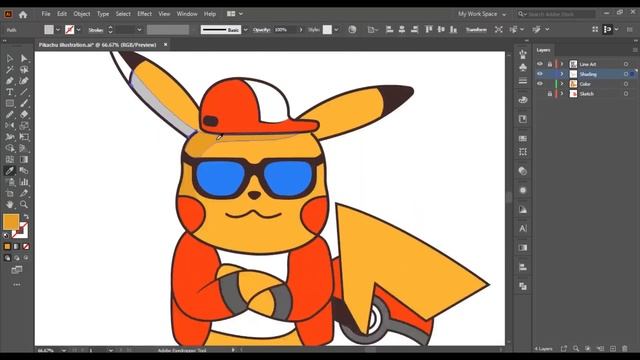
Task: Switch to Pikachu Illustration.ai document tab
Action: click(98, 44)
